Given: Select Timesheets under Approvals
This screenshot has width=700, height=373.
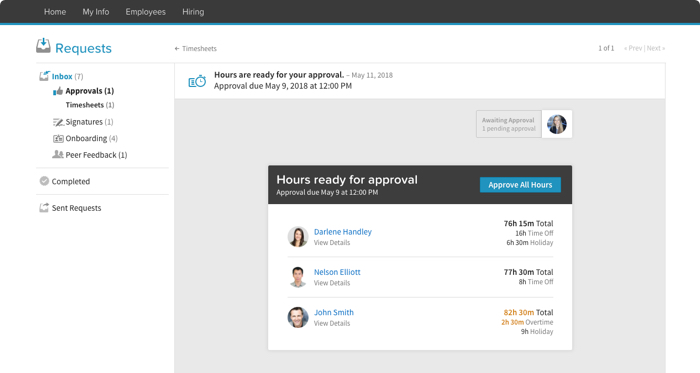Looking at the screenshot, I should point(90,105).
